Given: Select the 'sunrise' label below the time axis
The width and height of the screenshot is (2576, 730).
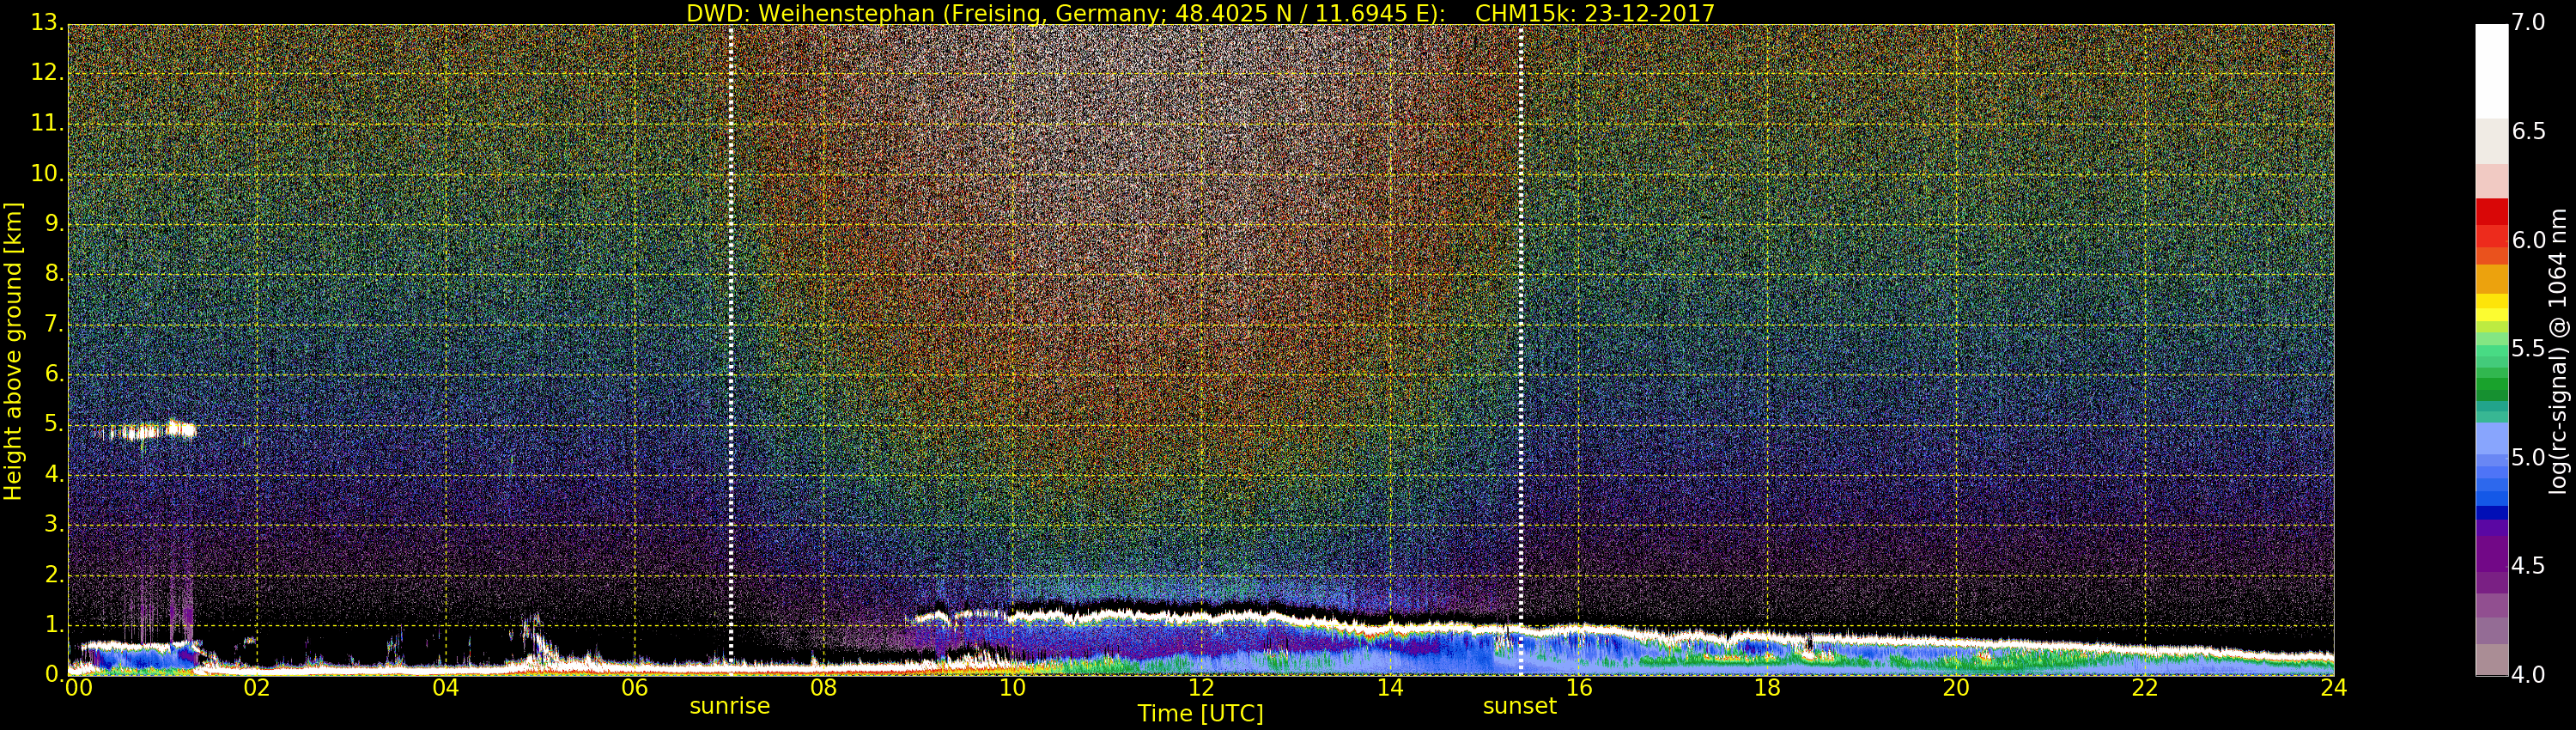Looking at the screenshot, I should (730, 707).
